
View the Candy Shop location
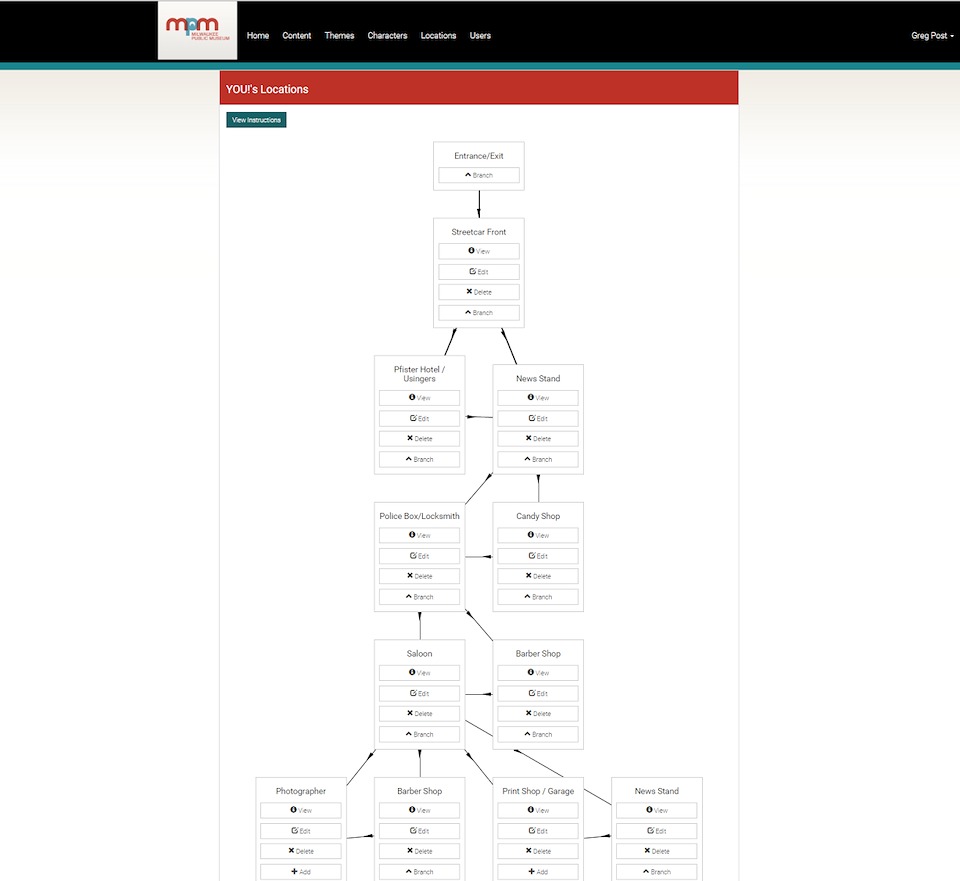538,535
